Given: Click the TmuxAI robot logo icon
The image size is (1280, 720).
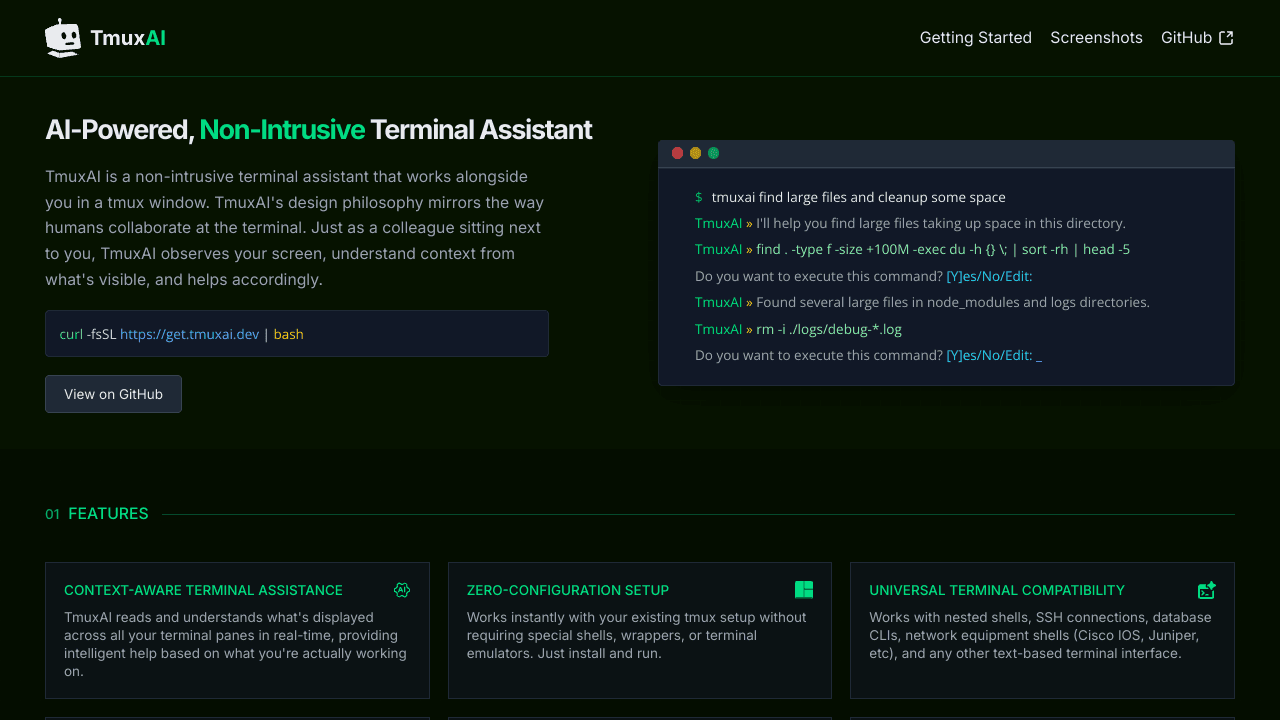Looking at the screenshot, I should click(x=63, y=38).
